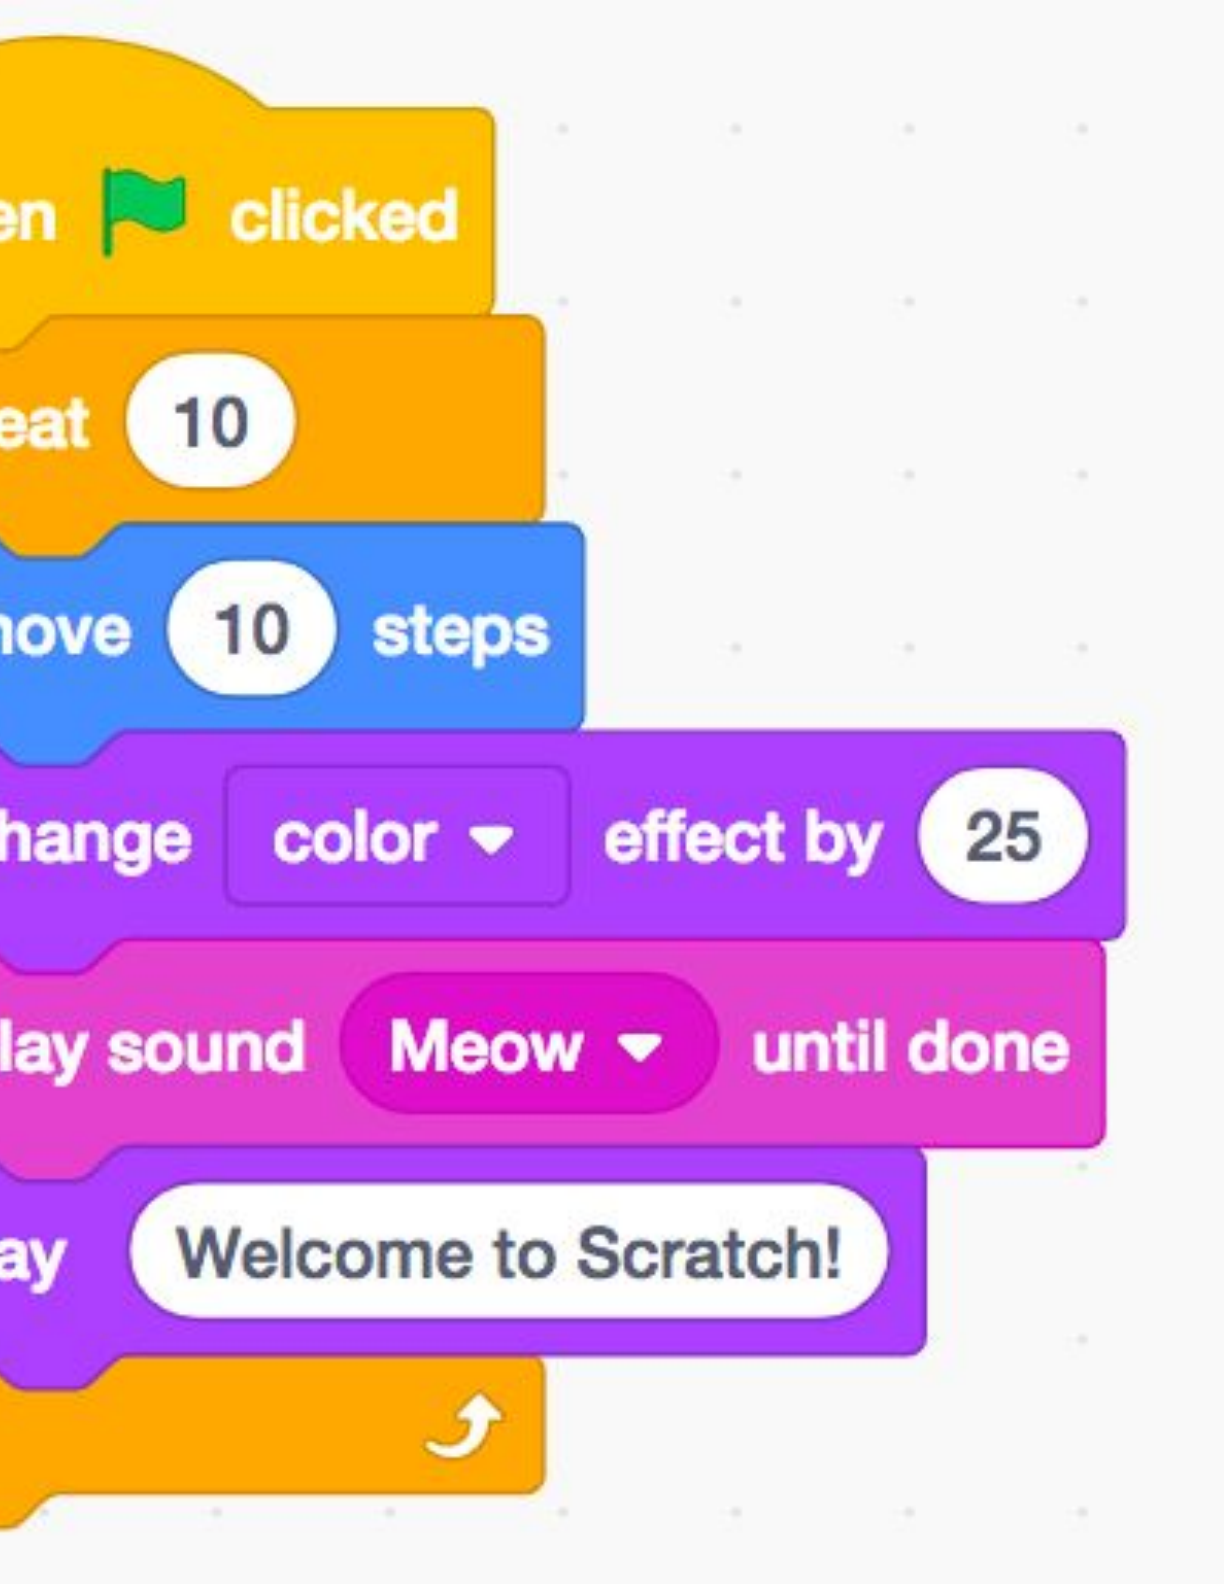Select the move block by 'steps' label
Viewport: 1224px width, 1584px height.
tap(460, 632)
